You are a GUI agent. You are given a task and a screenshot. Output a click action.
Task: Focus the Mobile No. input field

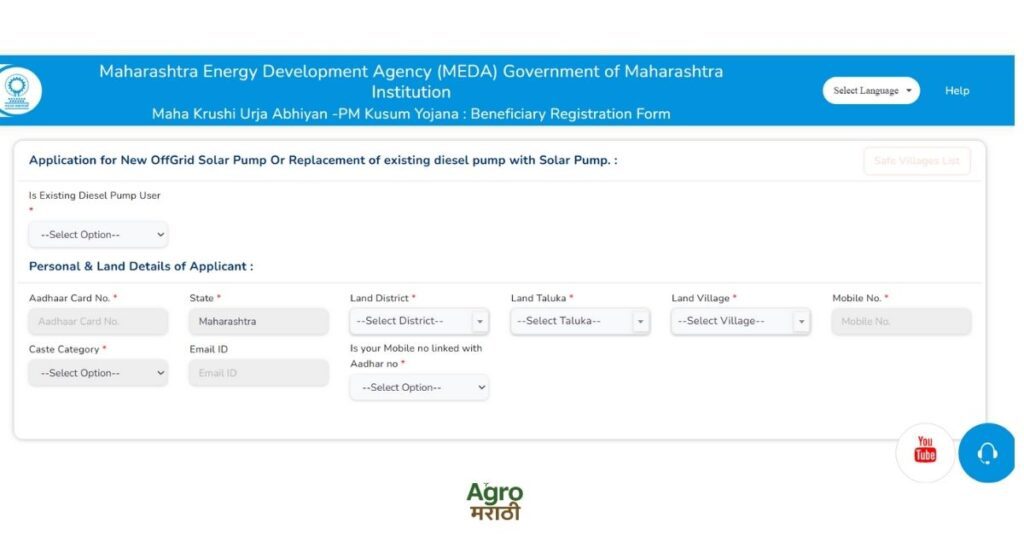[x=901, y=321]
